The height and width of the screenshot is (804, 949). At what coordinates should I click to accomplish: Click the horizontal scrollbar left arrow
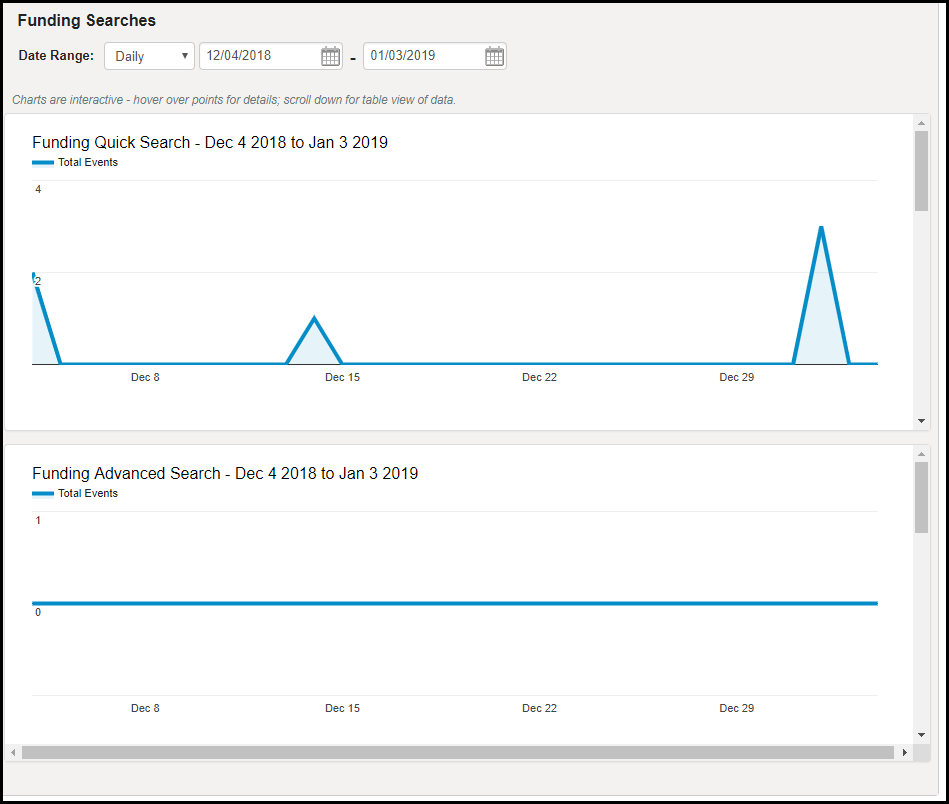13,752
